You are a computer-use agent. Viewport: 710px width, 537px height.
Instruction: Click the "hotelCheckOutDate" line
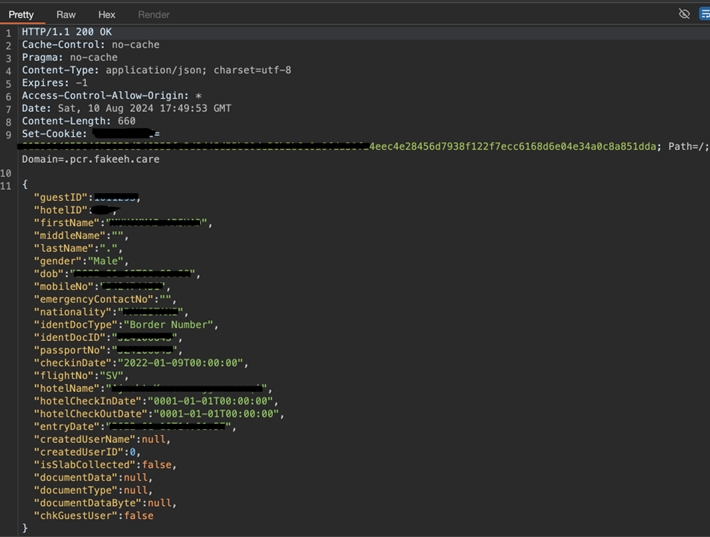tap(159, 413)
